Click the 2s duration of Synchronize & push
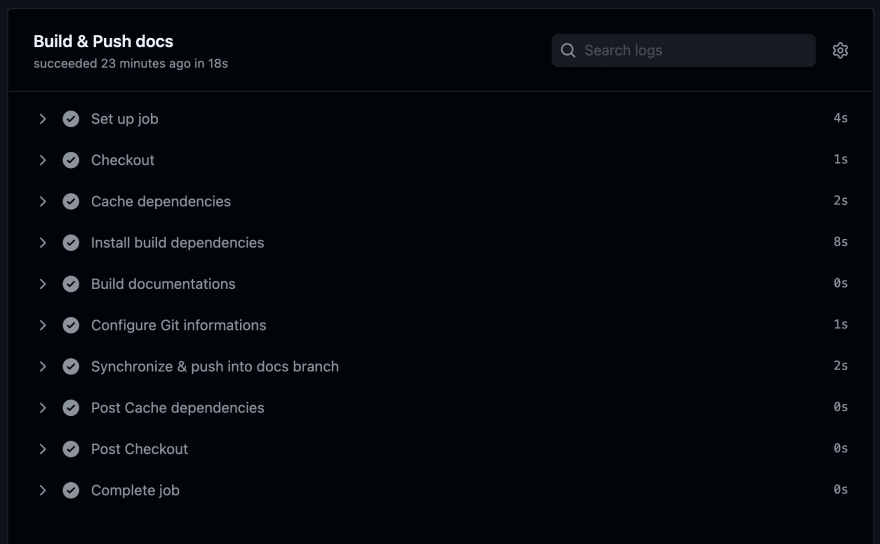 [840, 365]
